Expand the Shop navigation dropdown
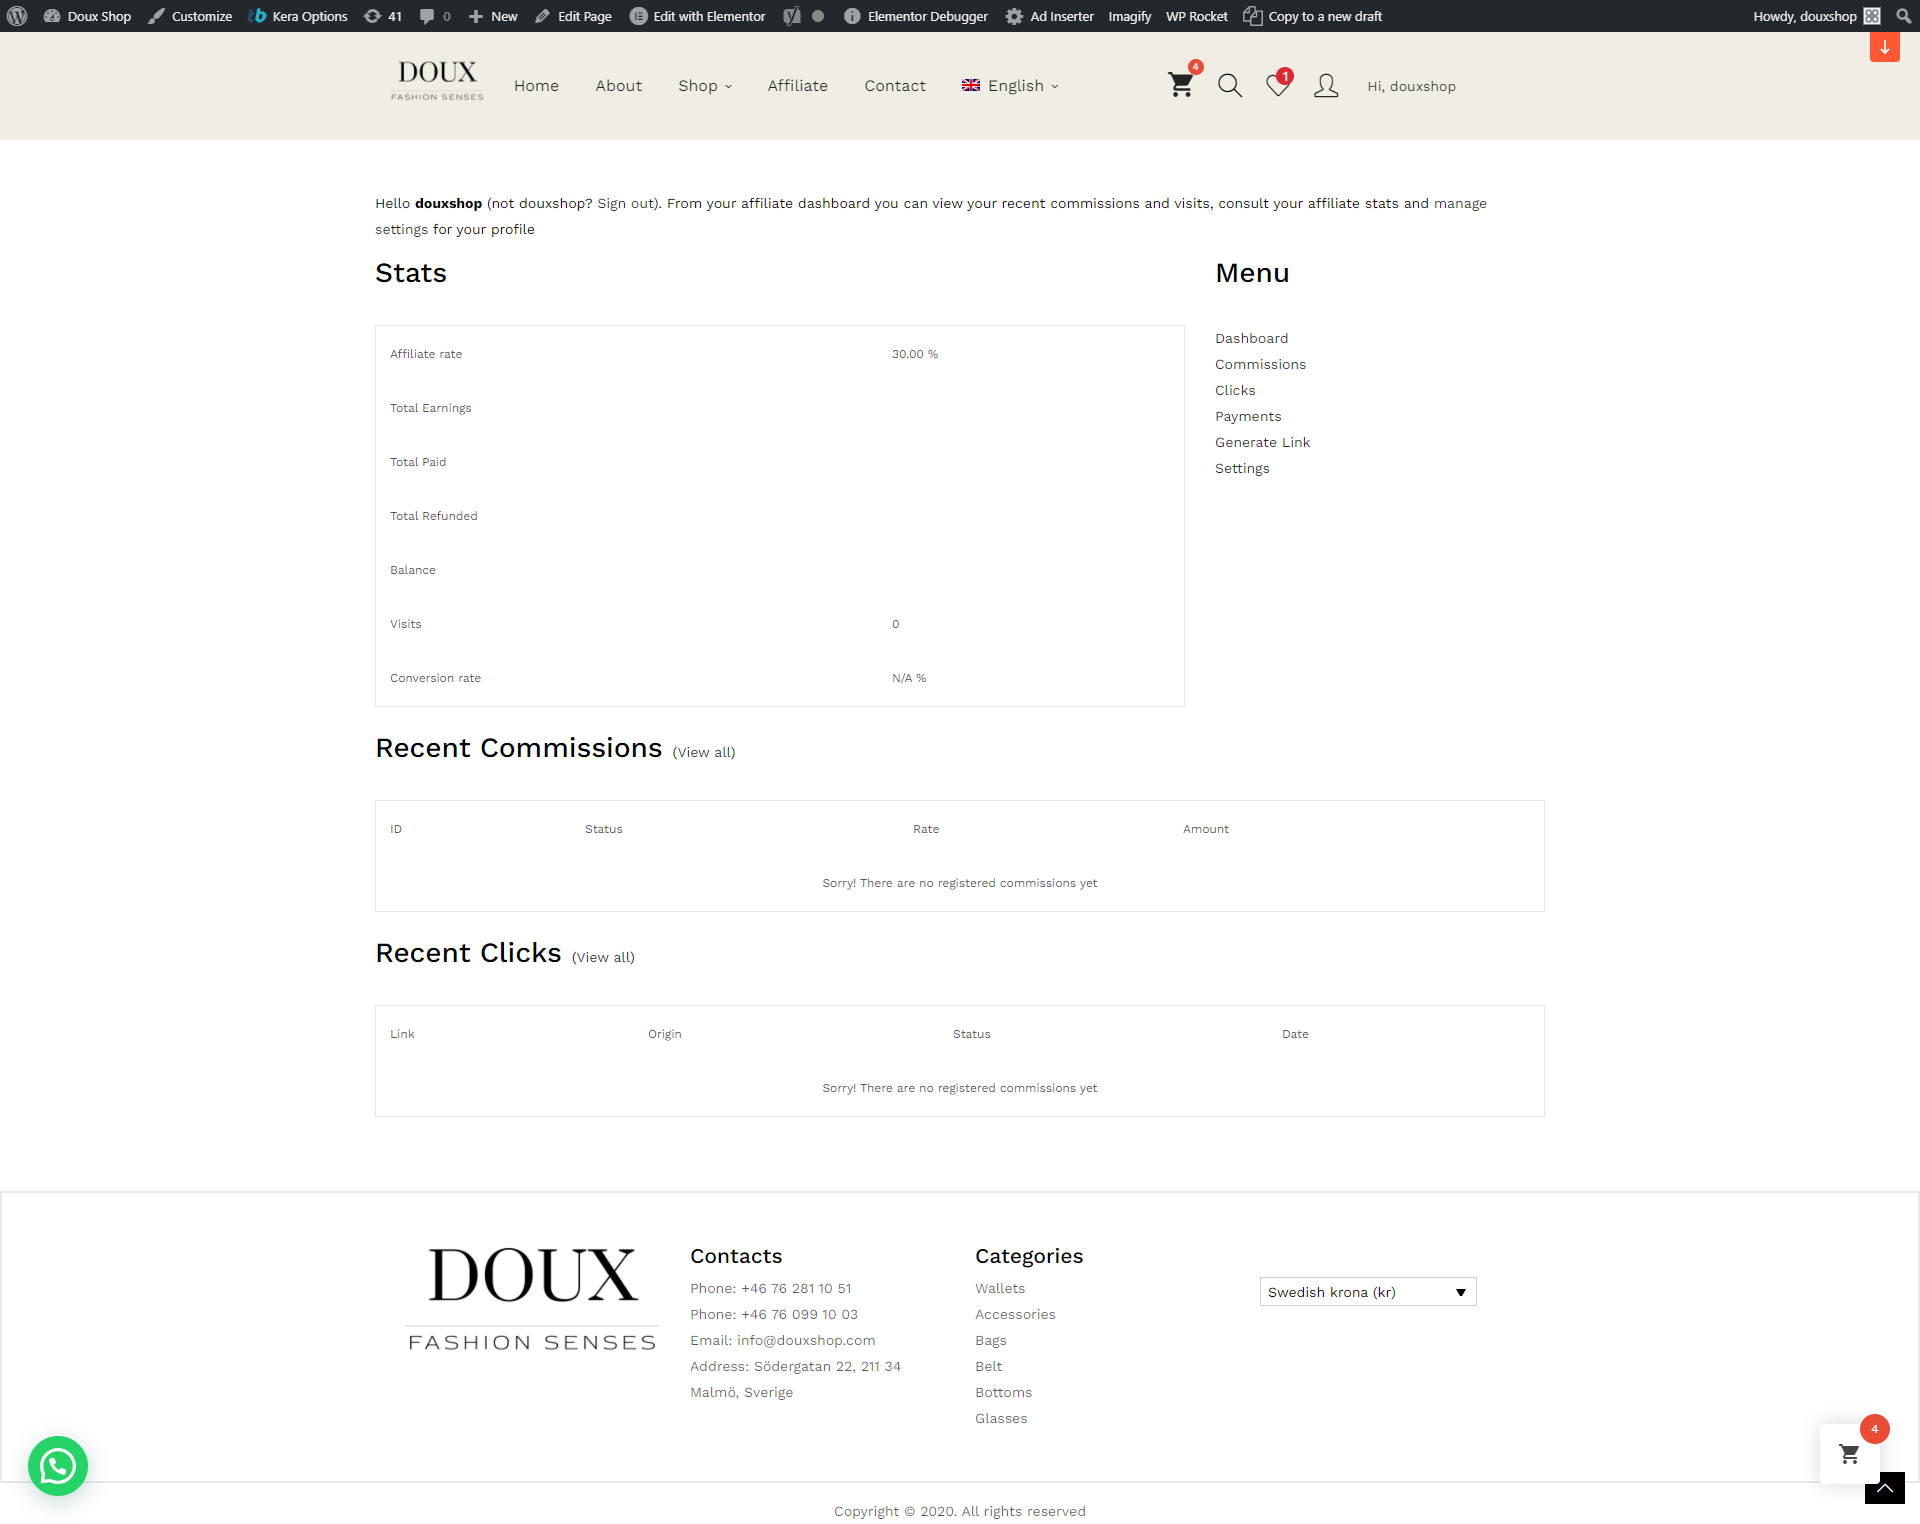Screen dimensions: 1920x1524 click(704, 86)
